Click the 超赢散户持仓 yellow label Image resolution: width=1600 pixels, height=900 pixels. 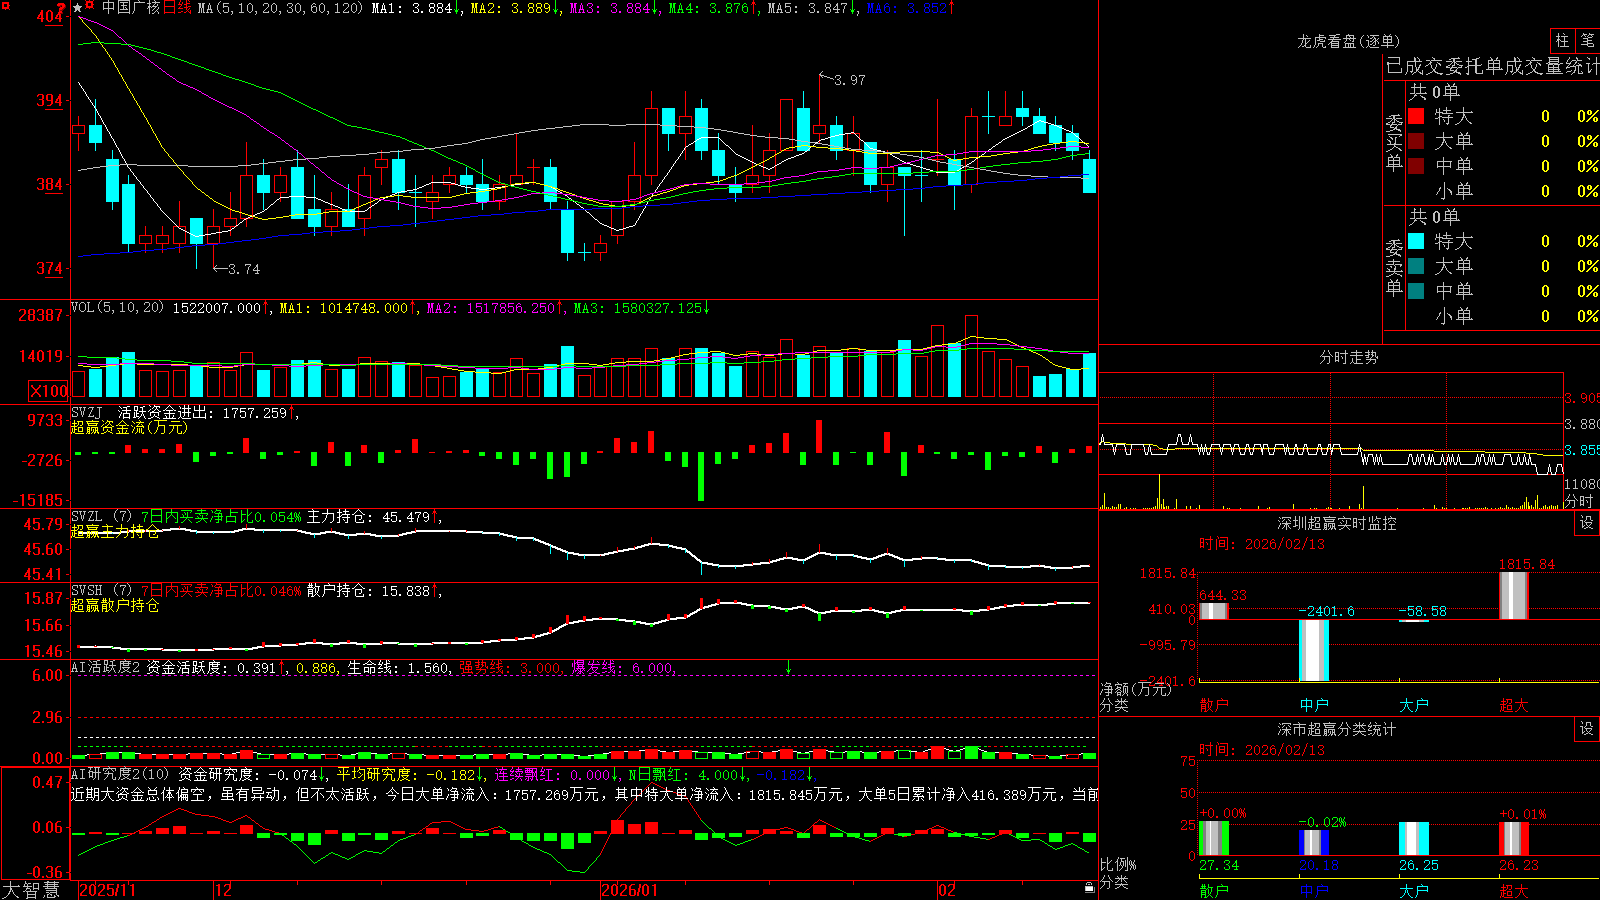click(x=115, y=605)
